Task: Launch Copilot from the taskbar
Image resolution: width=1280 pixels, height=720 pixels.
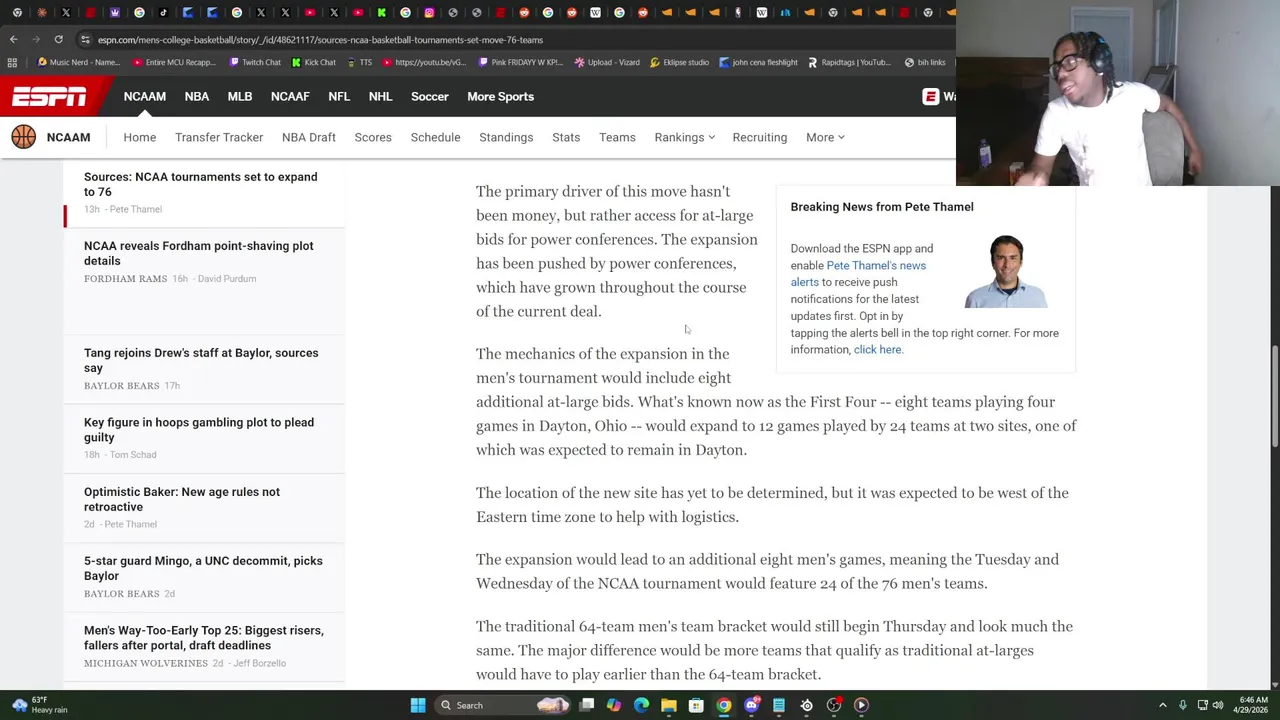Action: tap(613, 705)
